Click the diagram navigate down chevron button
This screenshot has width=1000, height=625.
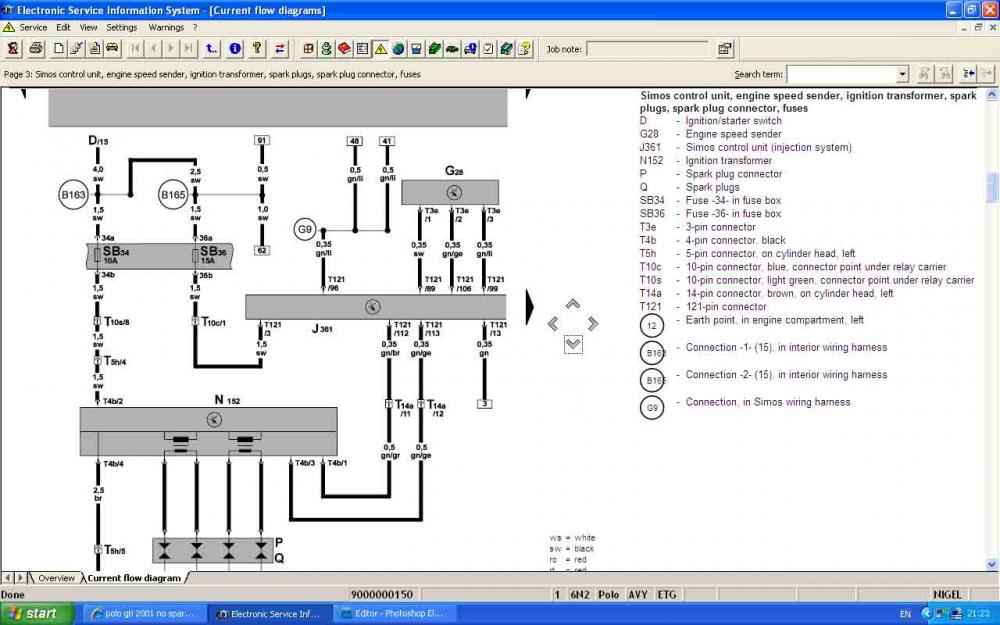pyautogui.click(x=573, y=344)
